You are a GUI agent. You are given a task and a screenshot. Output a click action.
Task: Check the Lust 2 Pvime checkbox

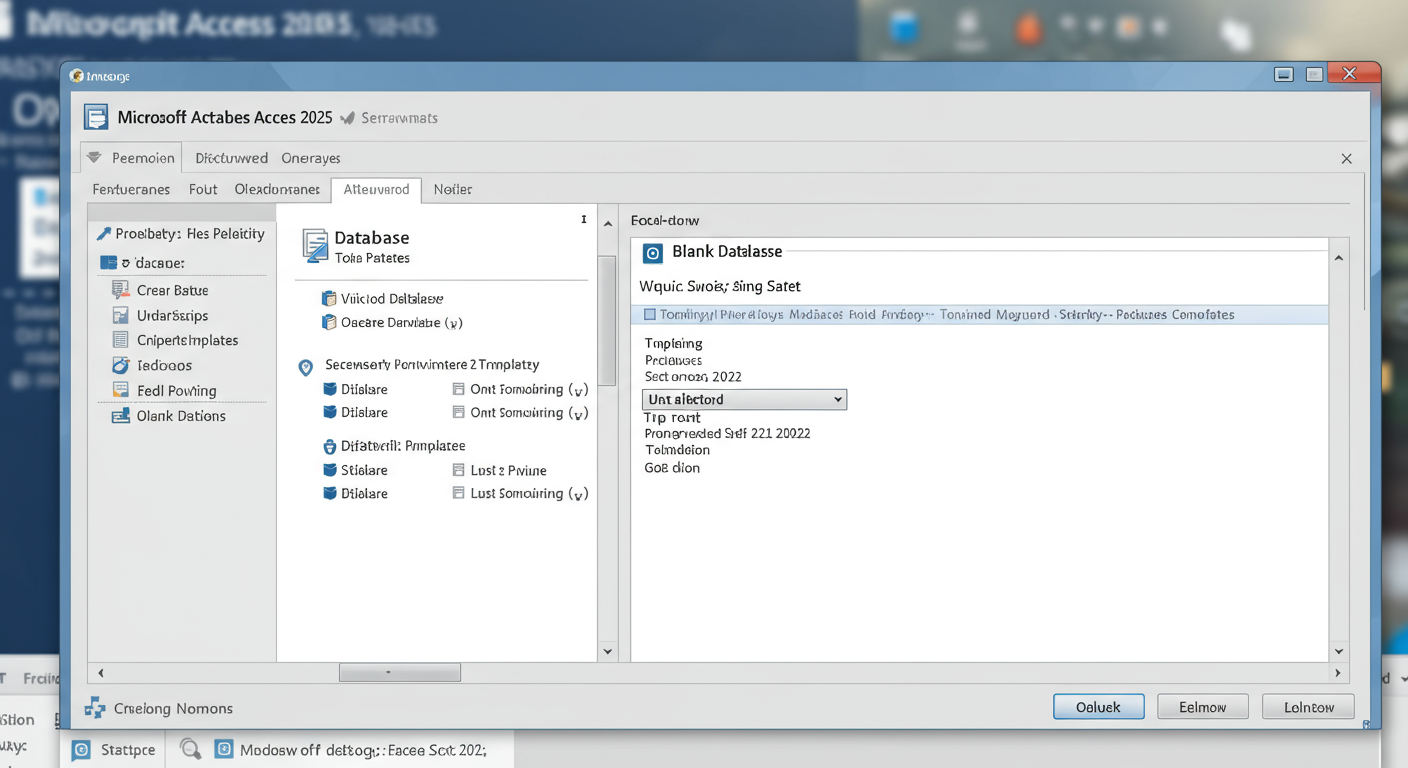pos(459,470)
